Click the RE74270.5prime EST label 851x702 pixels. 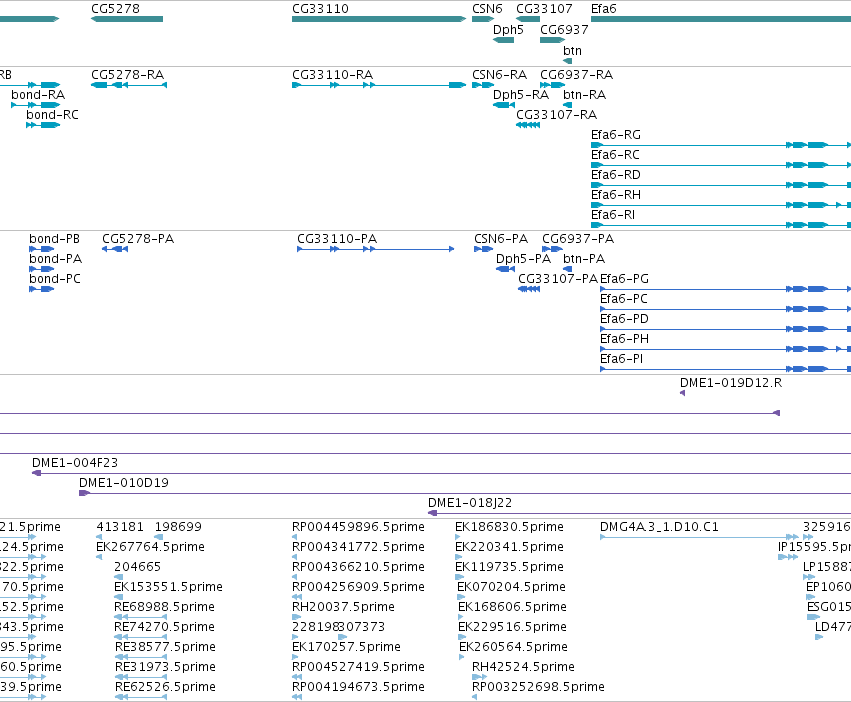tap(164, 627)
